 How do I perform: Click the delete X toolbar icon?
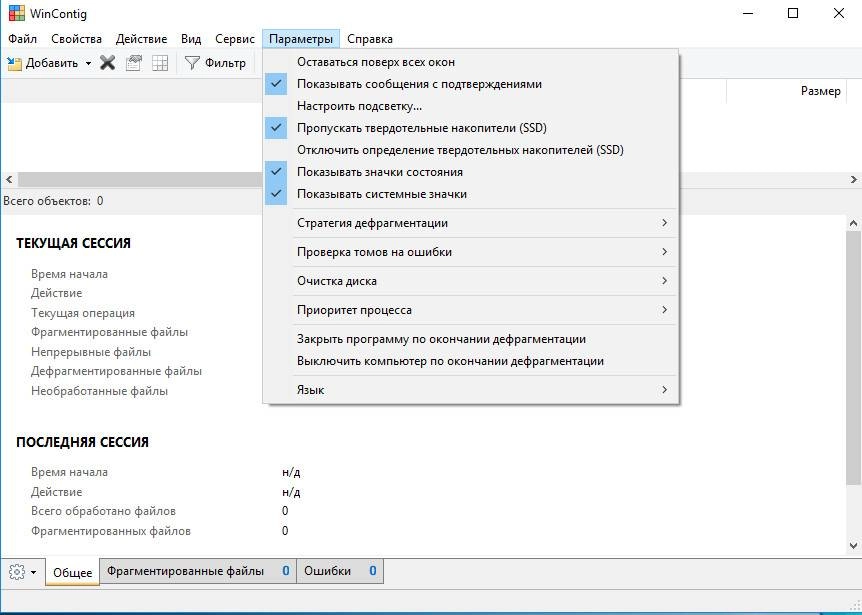coord(108,63)
